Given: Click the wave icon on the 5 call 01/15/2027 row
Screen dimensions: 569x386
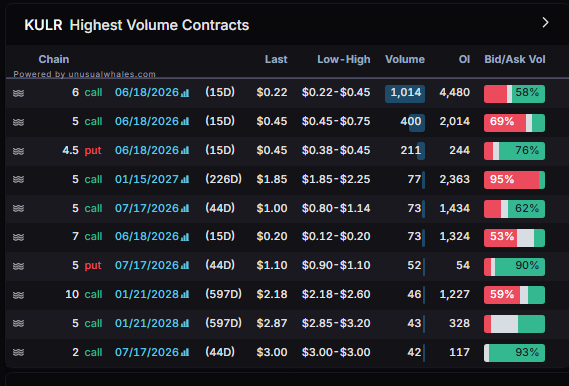Looking at the screenshot, I should click(19, 180).
